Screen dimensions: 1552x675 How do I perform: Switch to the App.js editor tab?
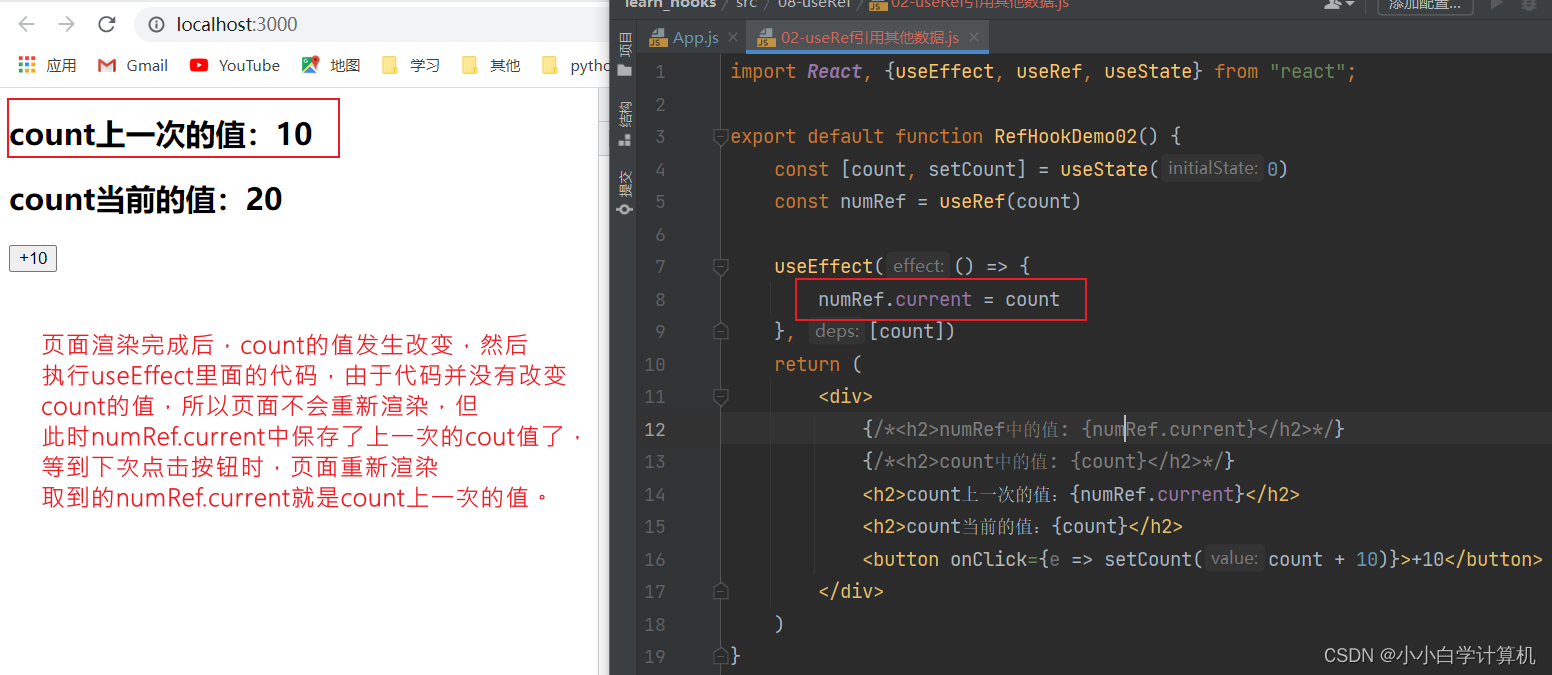(695, 38)
